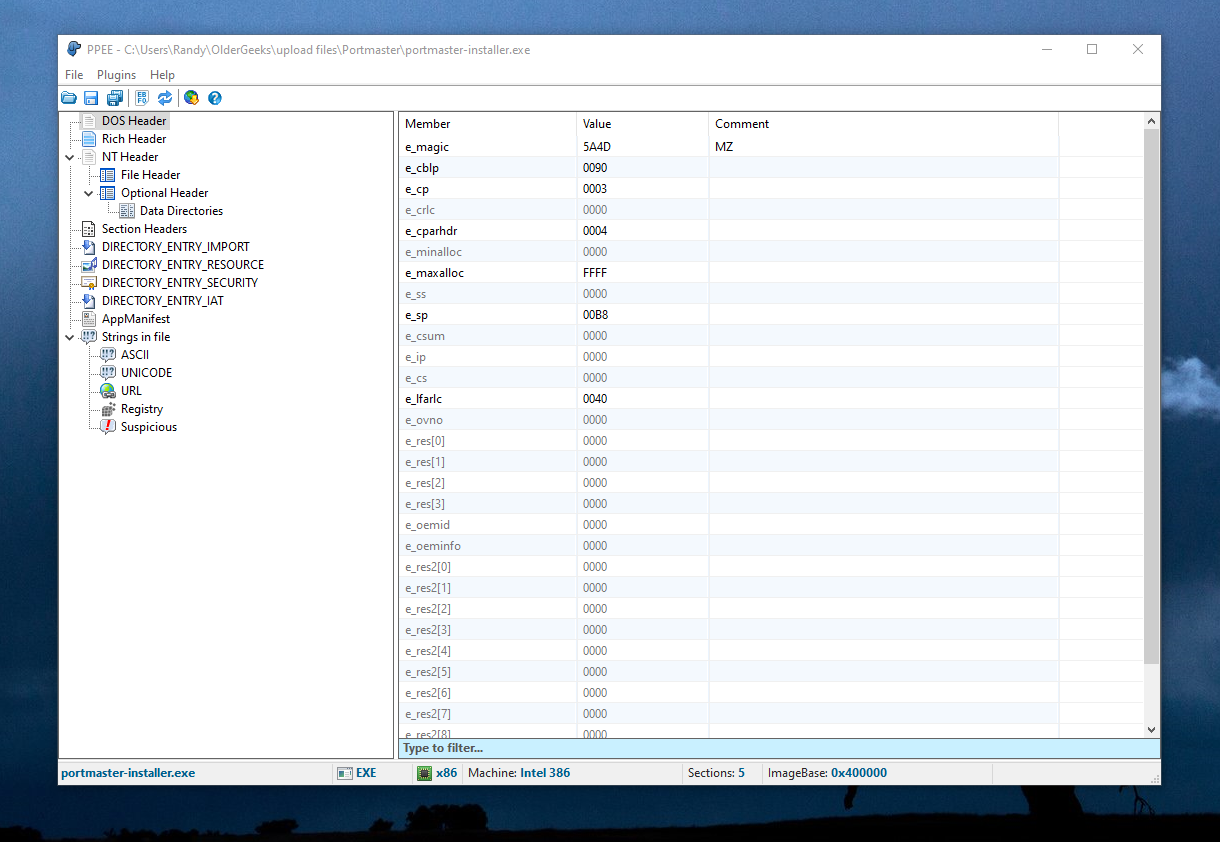Image resolution: width=1220 pixels, height=842 pixels.
Task: Click the e_sp member cell
Action: 488,315
